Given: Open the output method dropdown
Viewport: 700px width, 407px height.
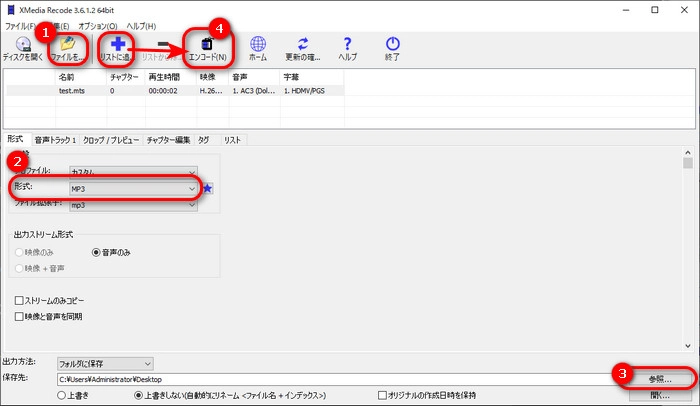Looking at the screenshot, I should coord(105,364).
